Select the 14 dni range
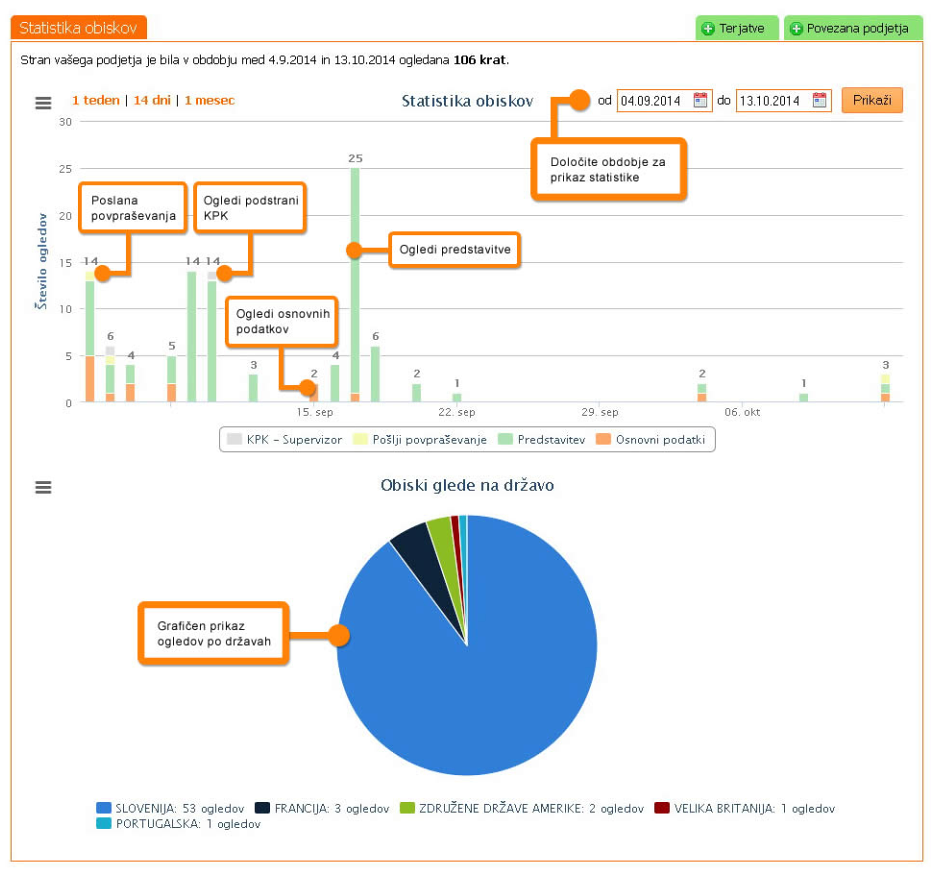The height and width of the screenshot is (874, 935). 151,101
